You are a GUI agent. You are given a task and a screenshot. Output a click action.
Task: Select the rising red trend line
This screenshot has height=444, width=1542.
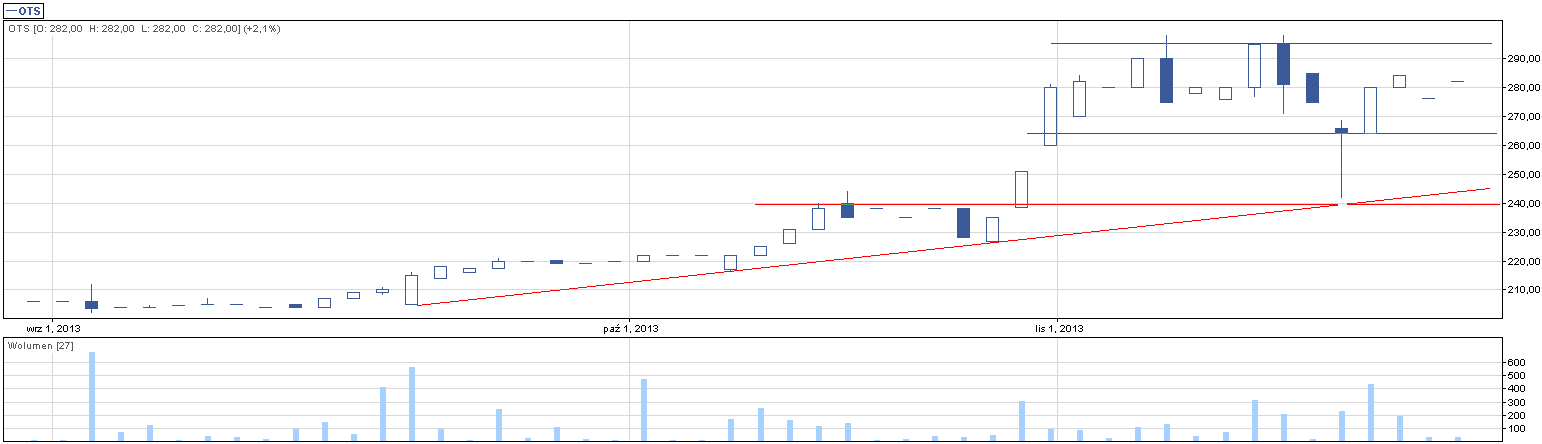point(954,246)
